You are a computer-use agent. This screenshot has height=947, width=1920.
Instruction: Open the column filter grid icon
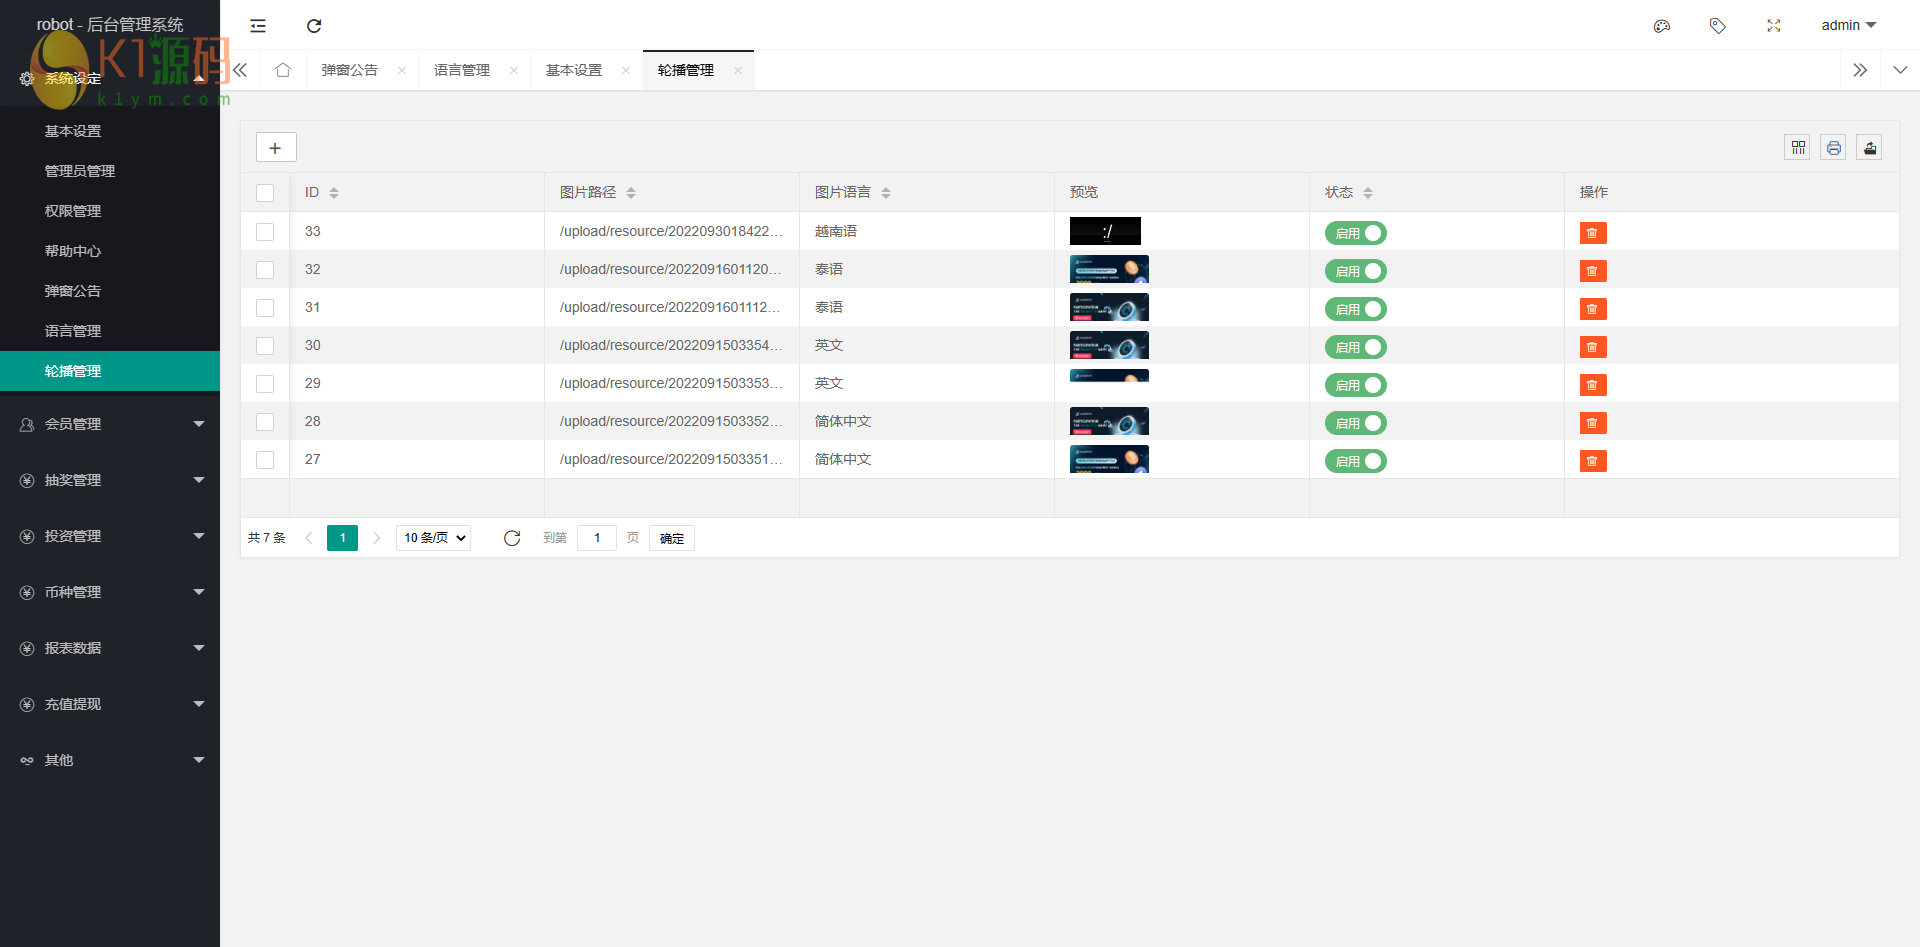[x=1797, y=148]
